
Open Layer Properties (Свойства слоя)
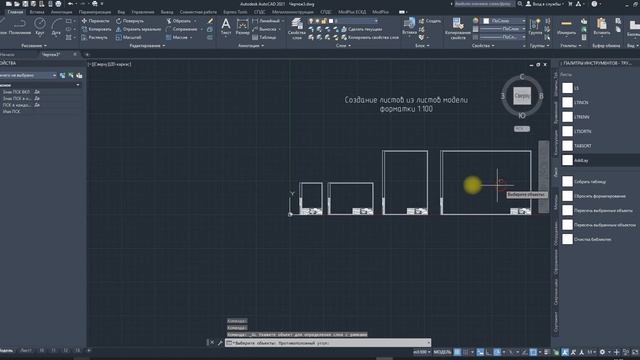click(297, 29)
